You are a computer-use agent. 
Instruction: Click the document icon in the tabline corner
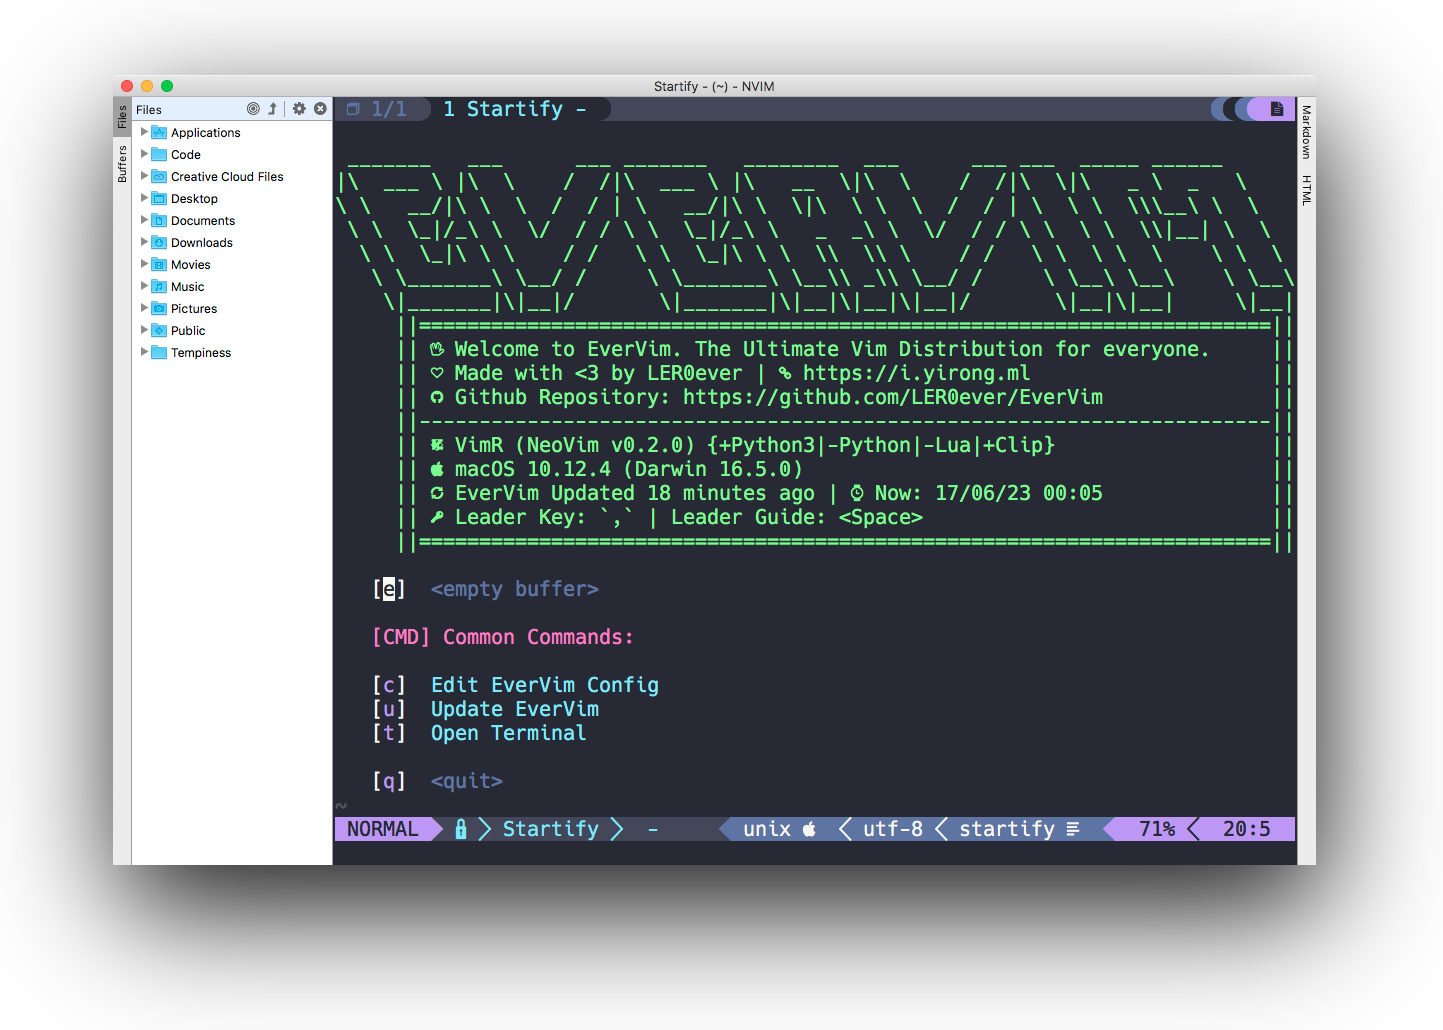click(x=1277, y=109)
